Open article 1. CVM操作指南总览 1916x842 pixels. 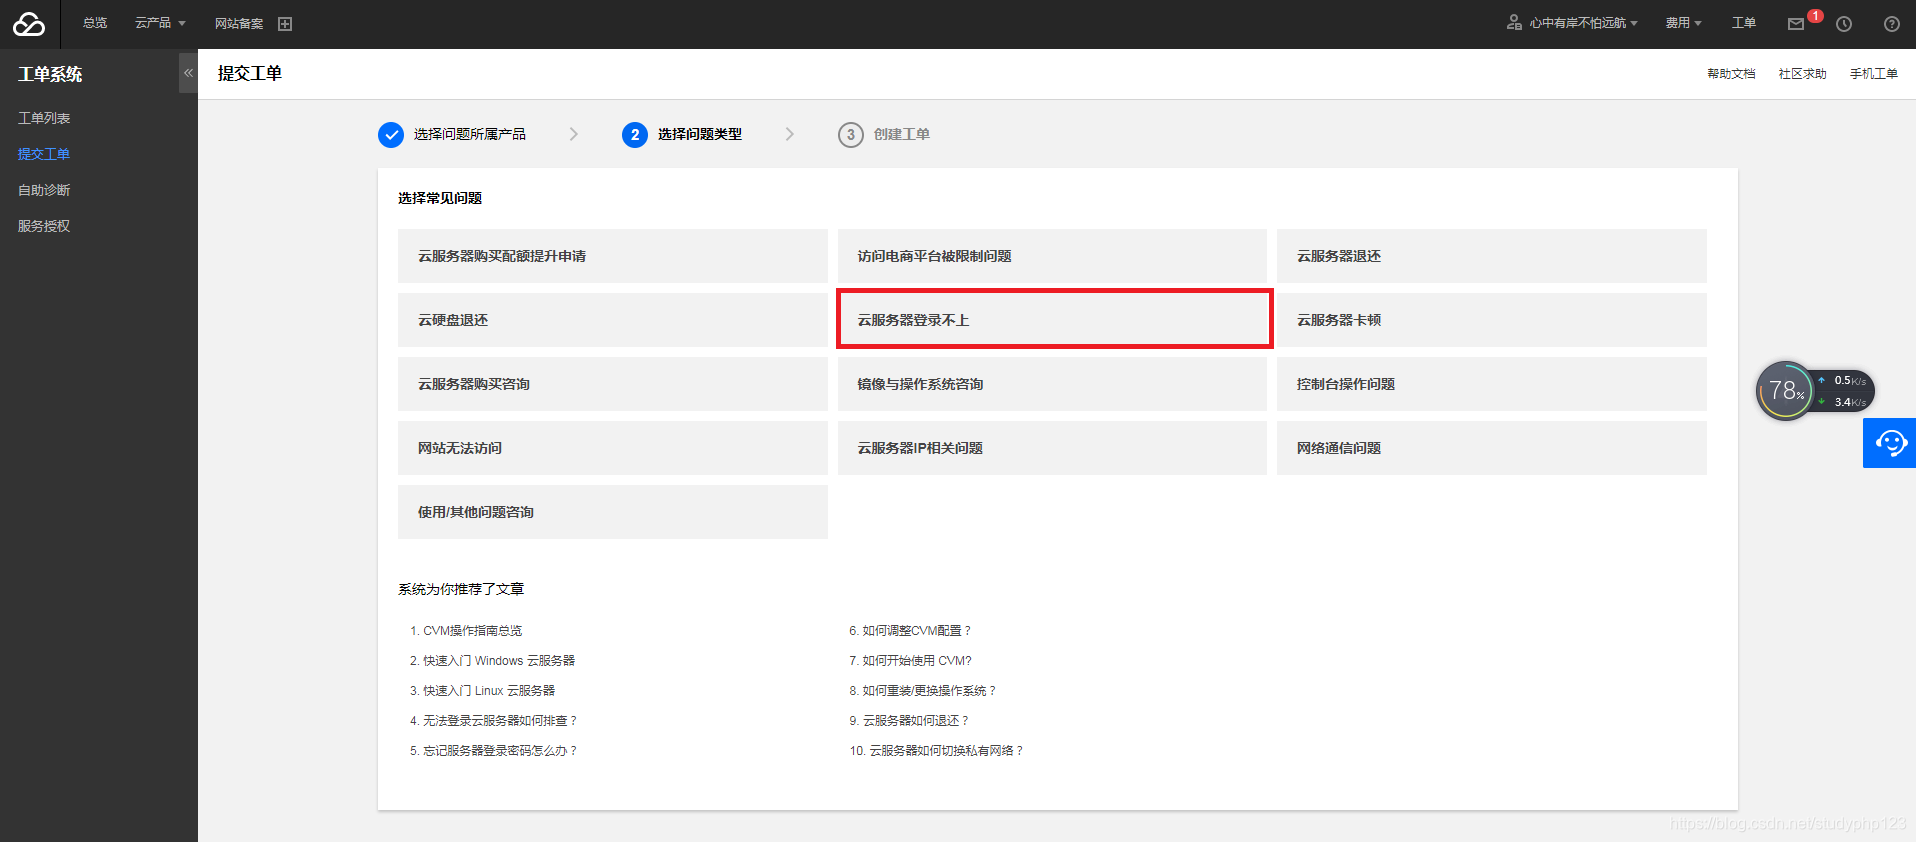point(466,631)
